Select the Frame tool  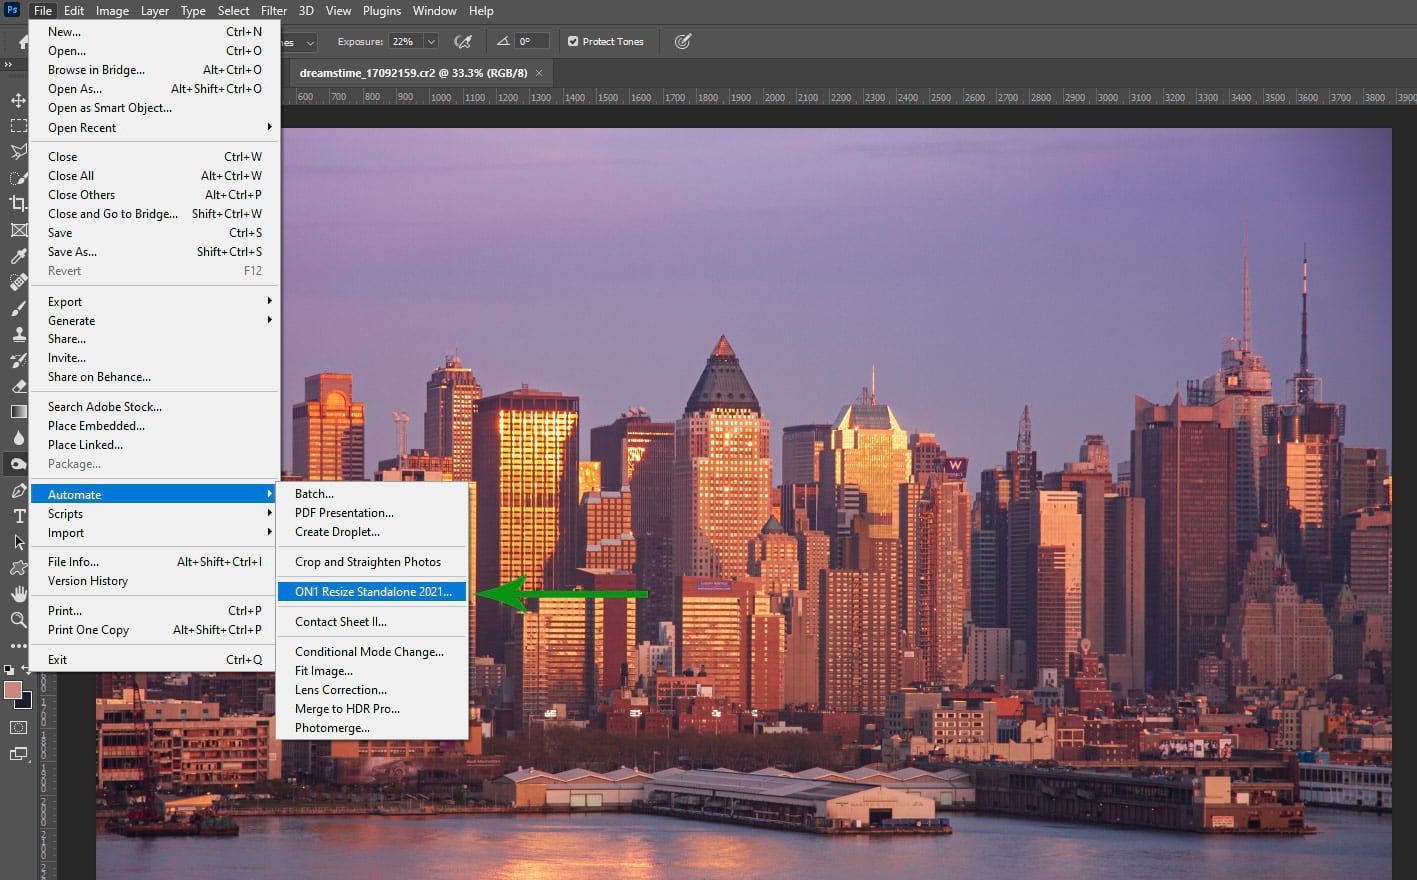(x=18, y=230)
